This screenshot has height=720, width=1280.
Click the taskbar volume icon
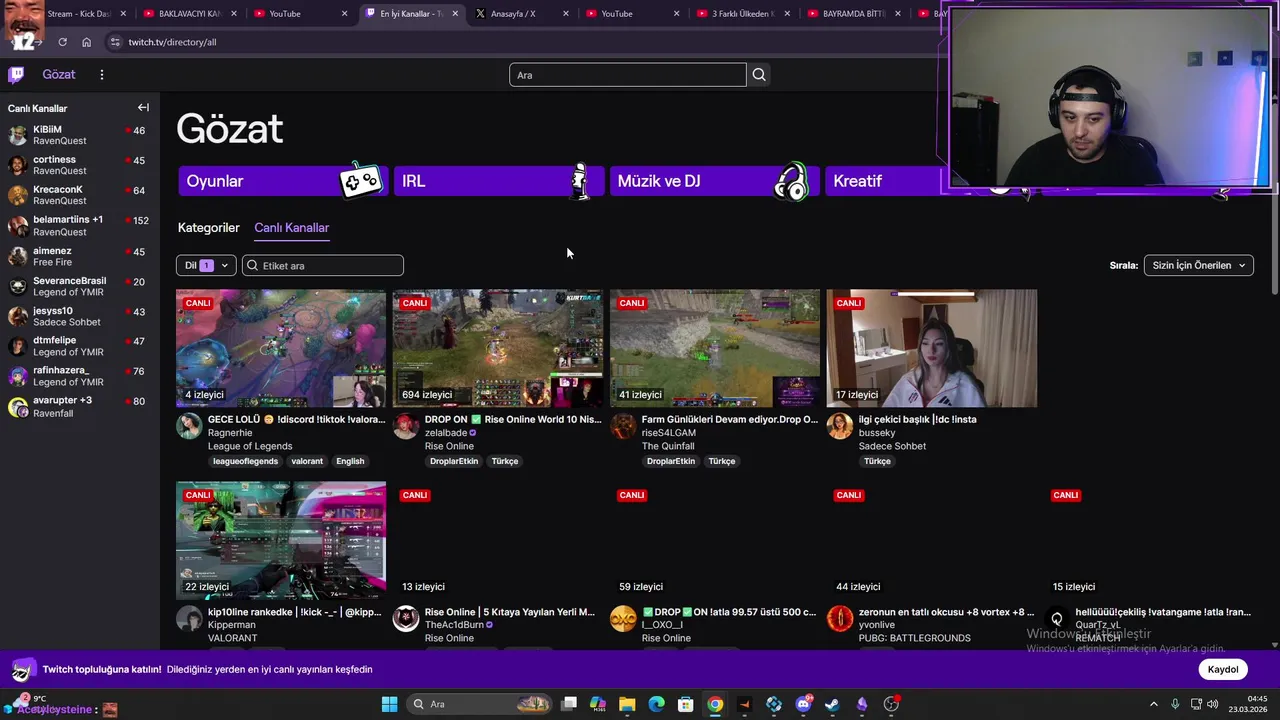click(1213, 704)
